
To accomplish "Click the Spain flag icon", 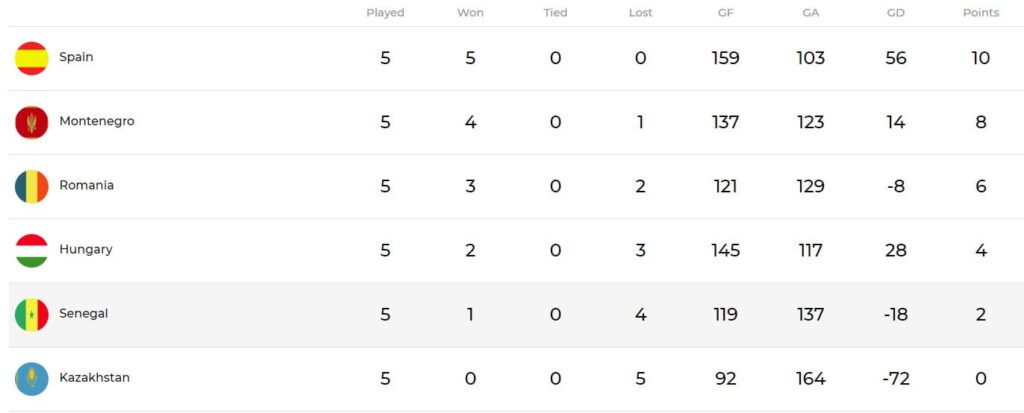I will point(32,58).
